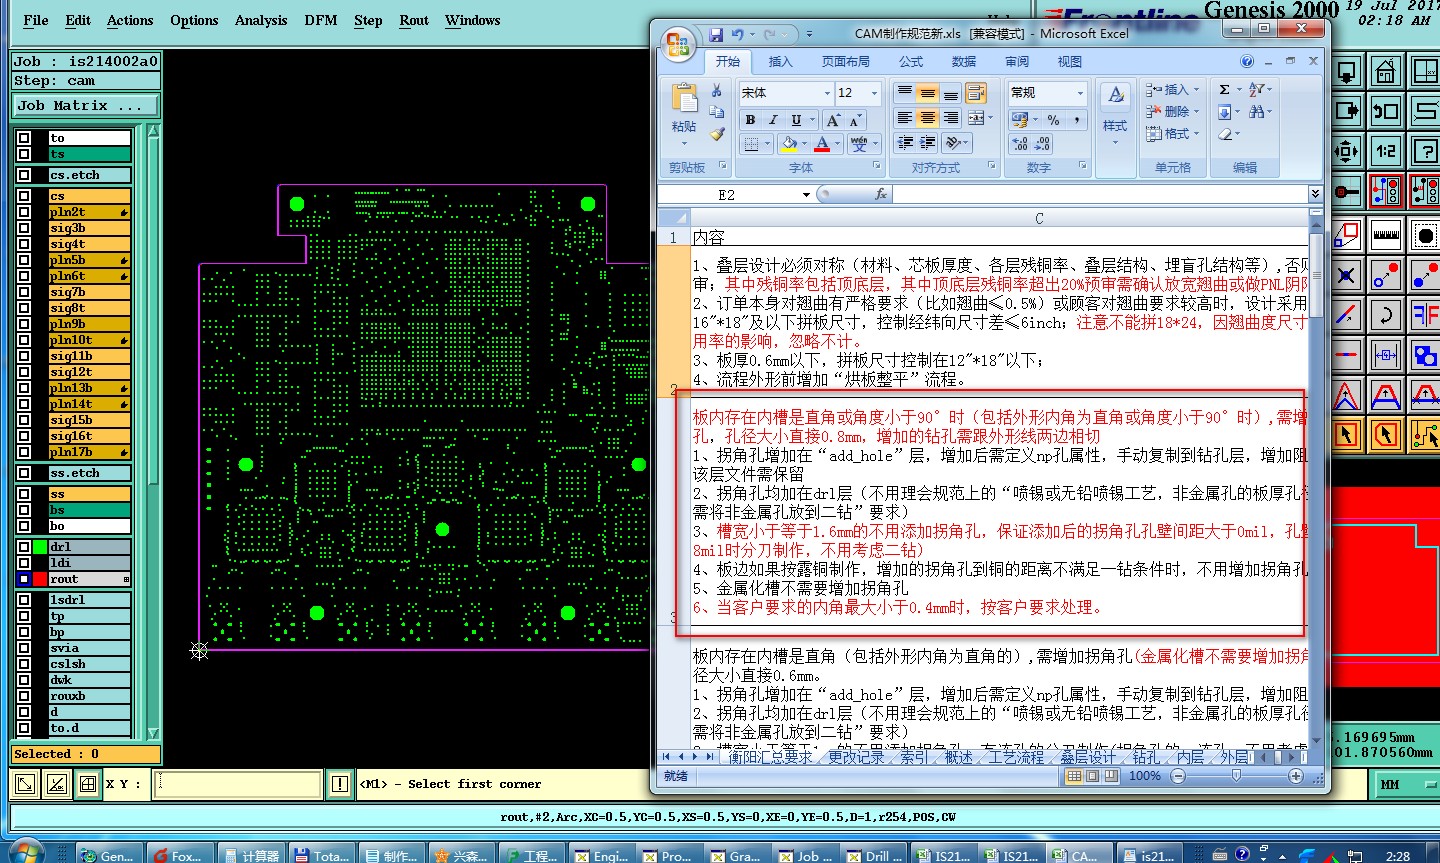Click the Excel formula bar input
The width and height of the screenshot is (1440, 863).
(x=1100, y=194)
